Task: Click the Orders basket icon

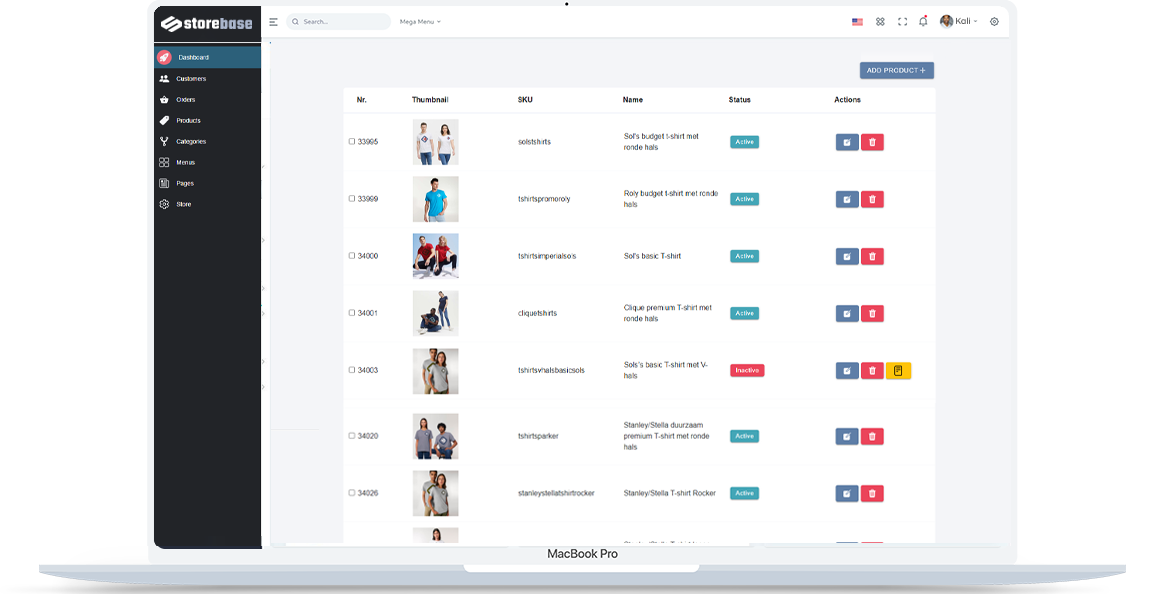Action: (x=164, y=99)
